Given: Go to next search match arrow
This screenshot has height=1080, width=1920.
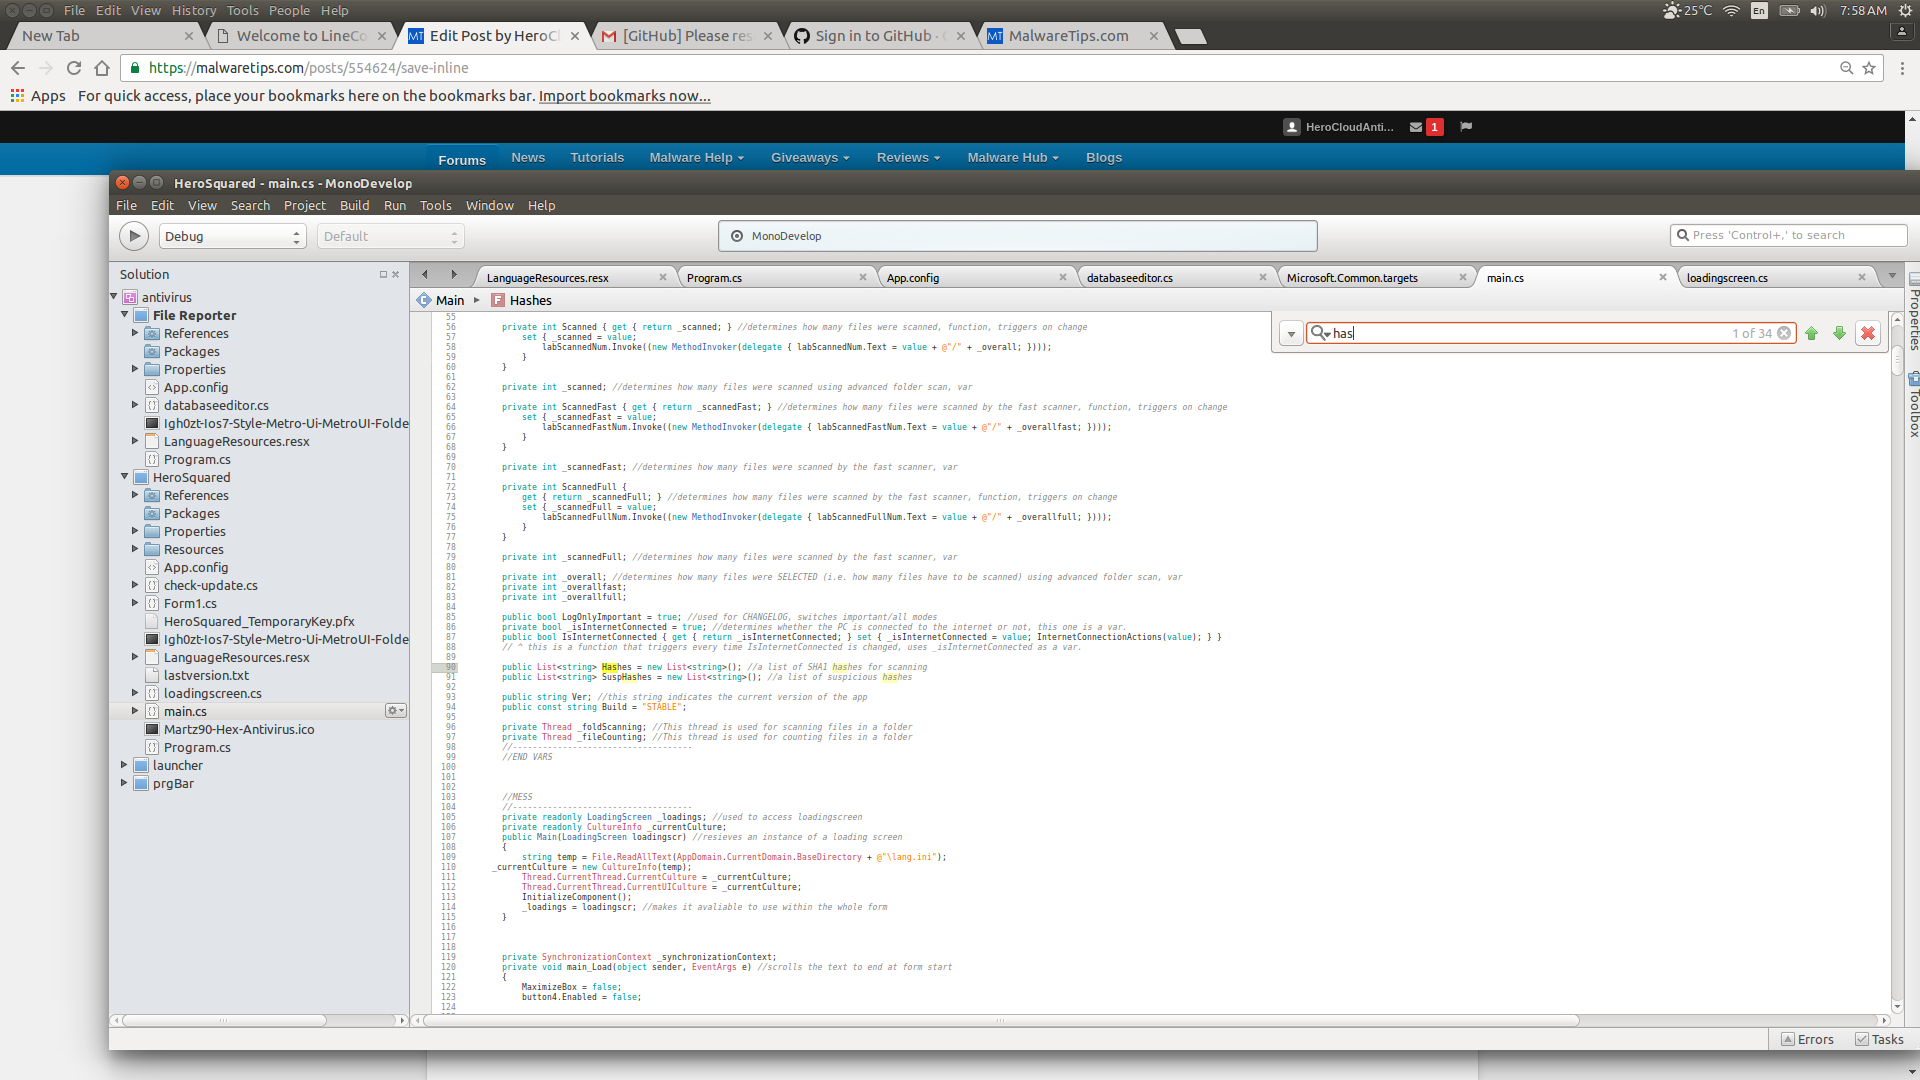Looking at the screenshot, I should click(1839, 334).
